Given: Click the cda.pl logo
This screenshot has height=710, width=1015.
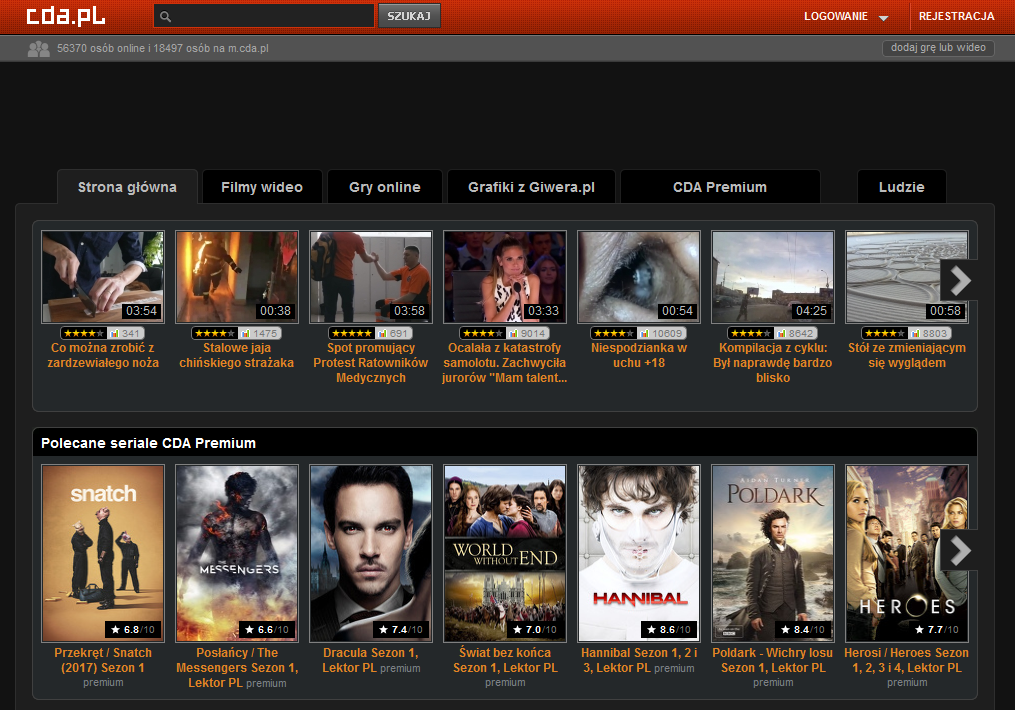Looking at the screenshot, I should point(66,16).
